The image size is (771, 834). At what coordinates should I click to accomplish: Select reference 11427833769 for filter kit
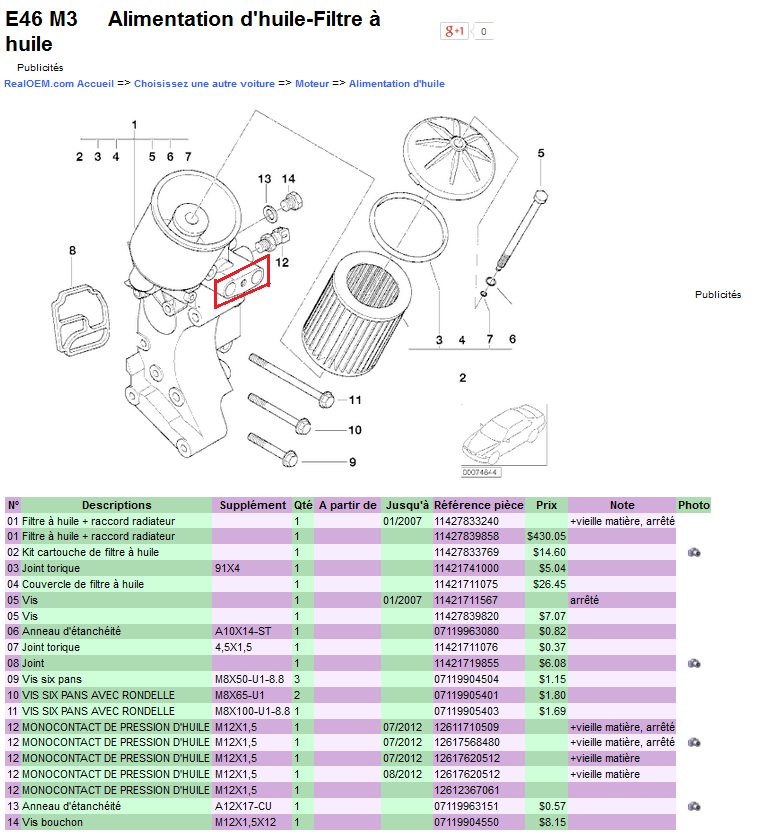[466, 553]
